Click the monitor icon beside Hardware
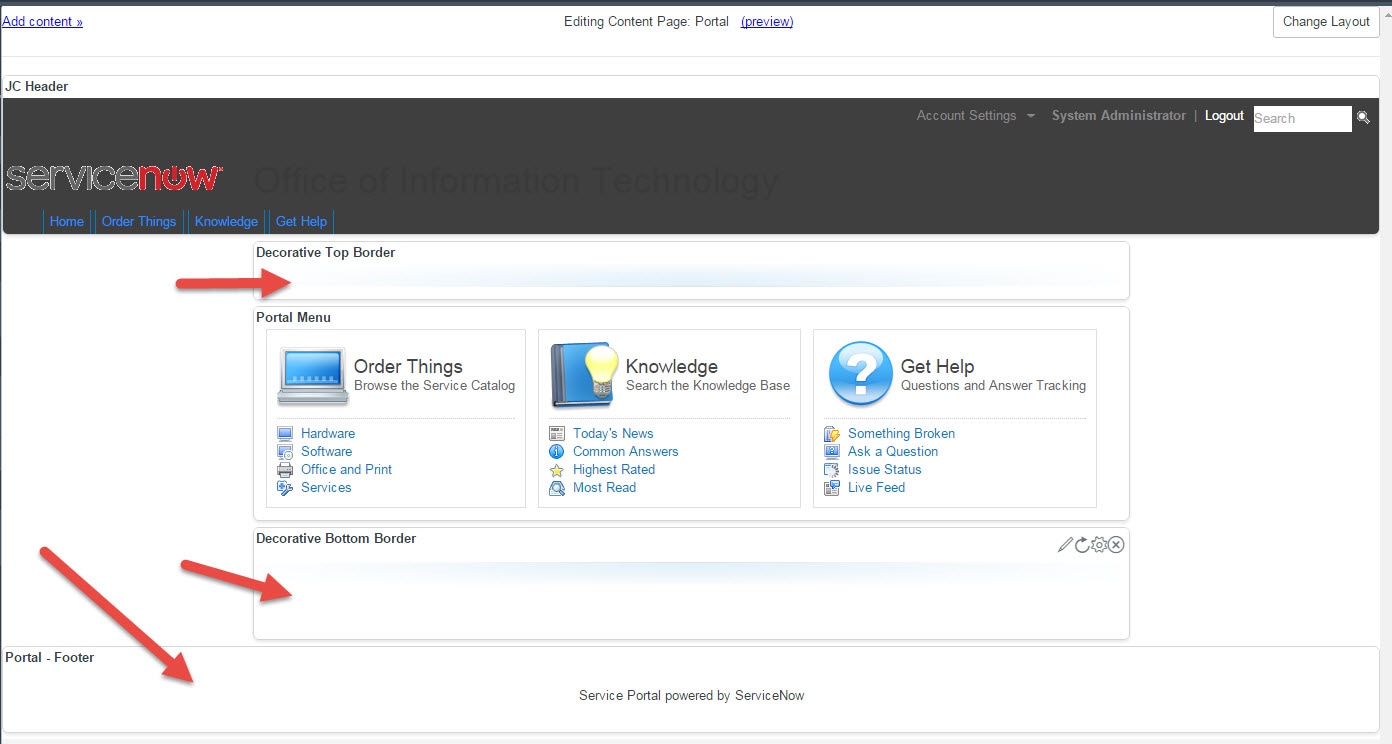 point(283,433)
